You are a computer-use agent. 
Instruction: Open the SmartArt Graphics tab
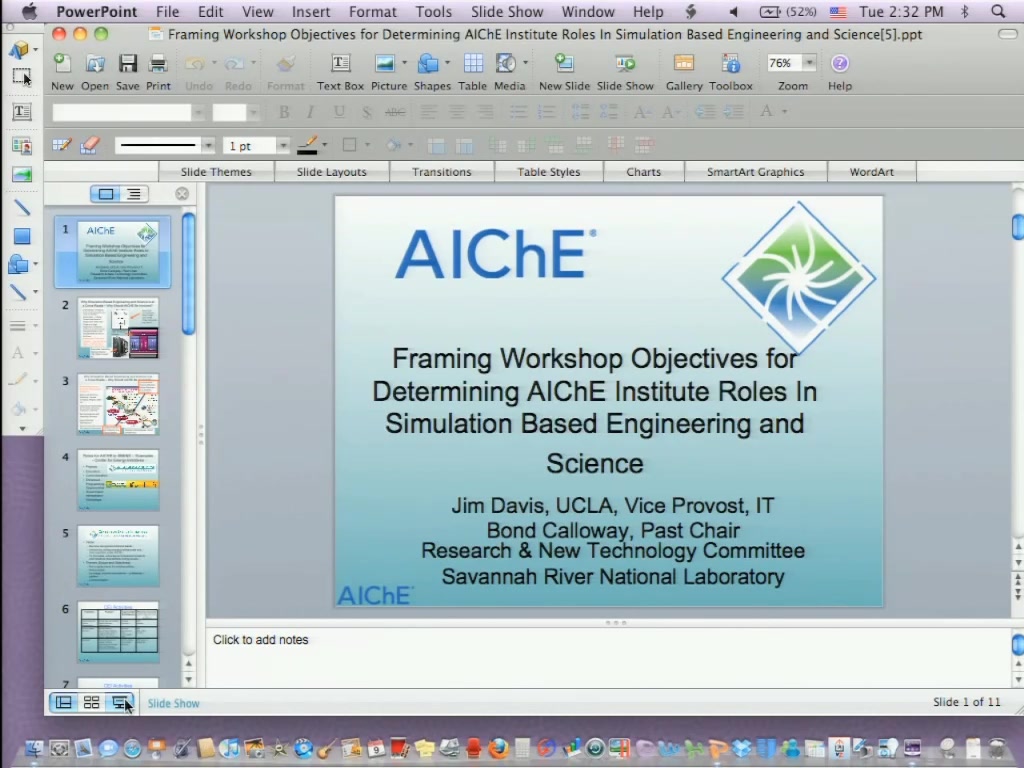pos(756,172)
